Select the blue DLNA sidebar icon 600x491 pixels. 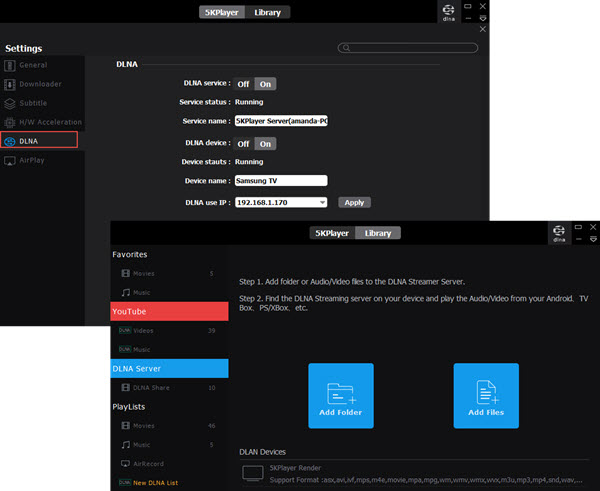pos(10,142)
